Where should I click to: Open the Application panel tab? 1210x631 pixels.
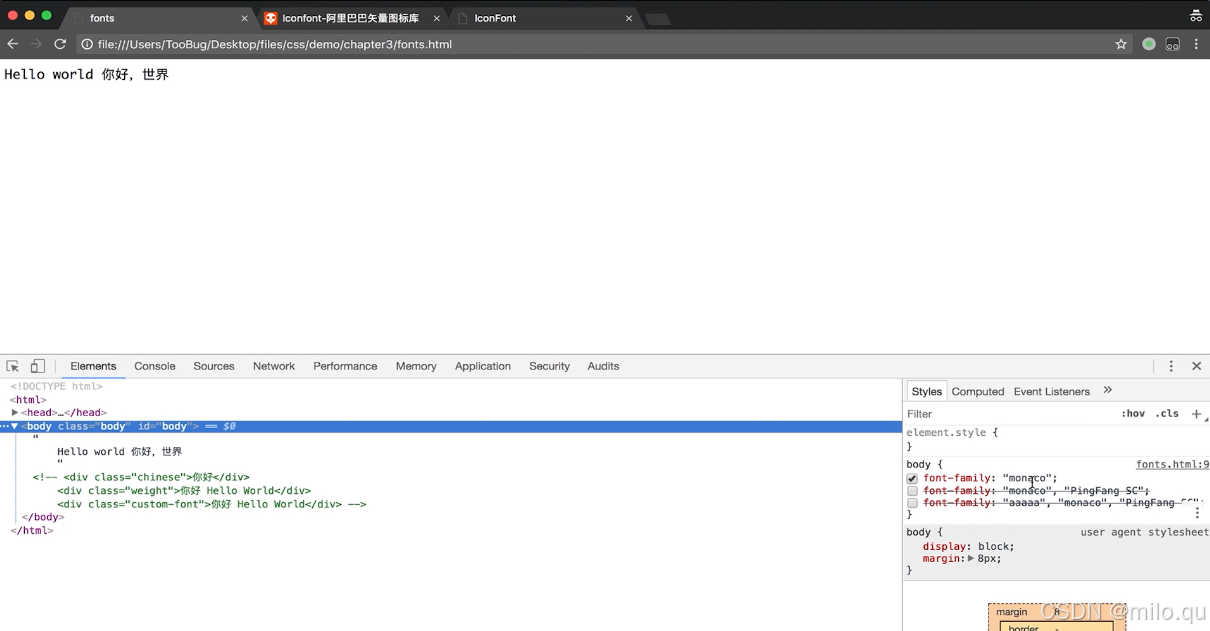pos(483,366)
